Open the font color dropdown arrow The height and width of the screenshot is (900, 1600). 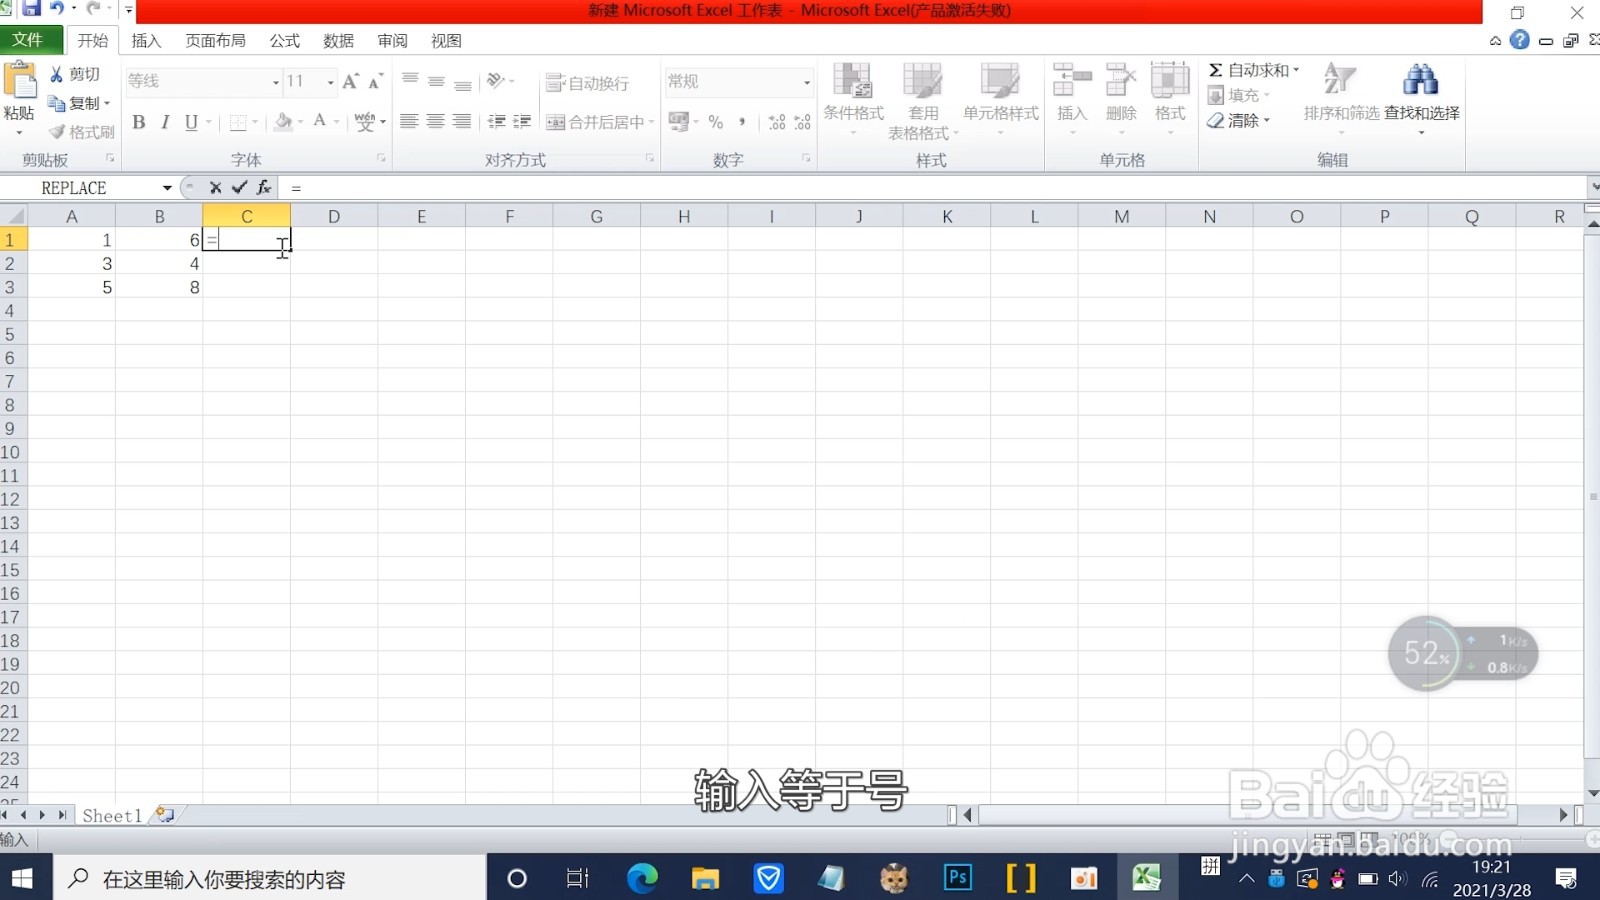337,122
